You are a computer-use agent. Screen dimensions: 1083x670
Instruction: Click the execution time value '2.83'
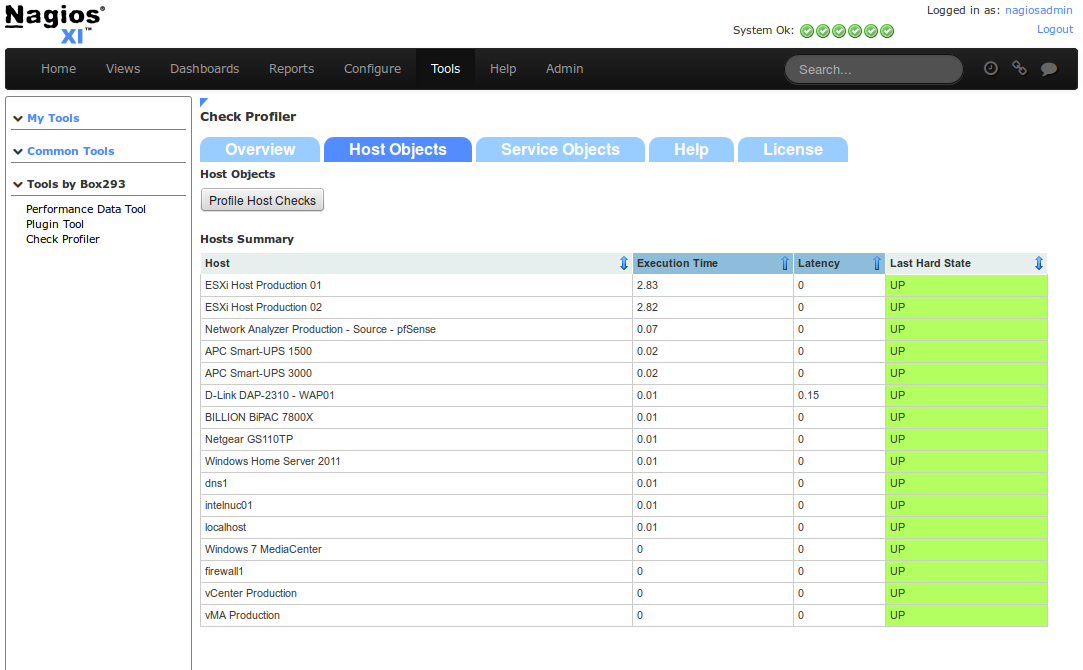(647, 285)
